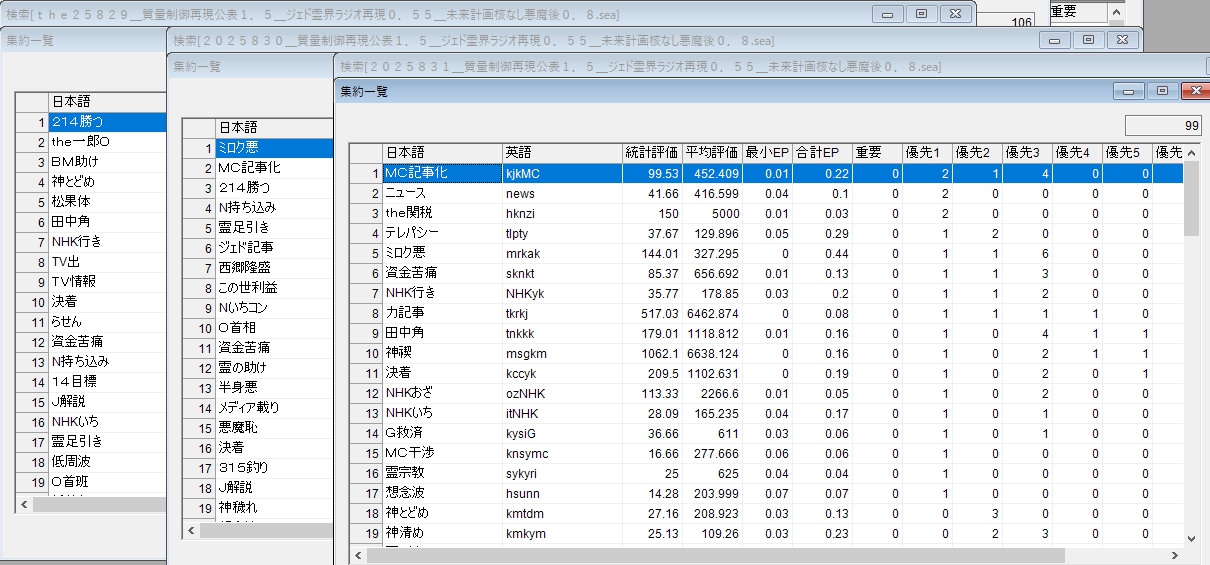
Task: Click the vertical scrollbar up arrow
Action: pos(1190,171)
